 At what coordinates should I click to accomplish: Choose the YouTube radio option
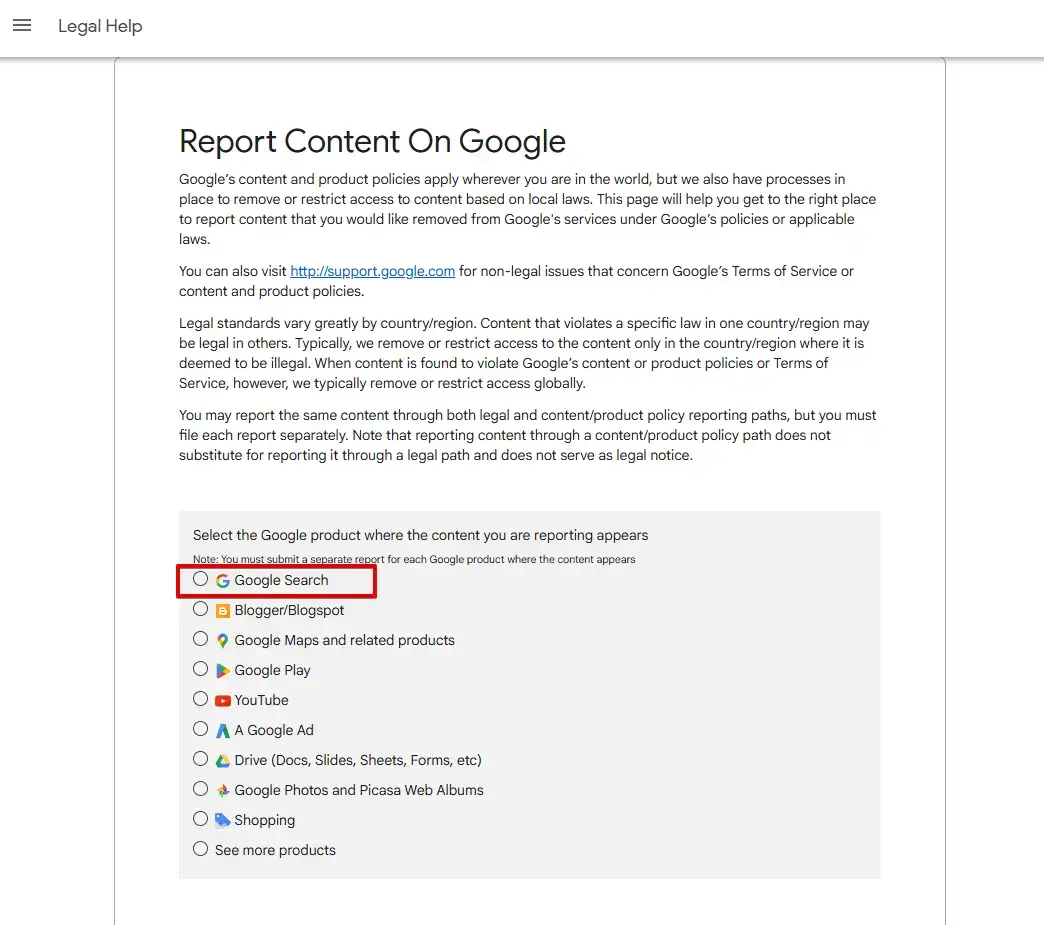coord(200,699)
